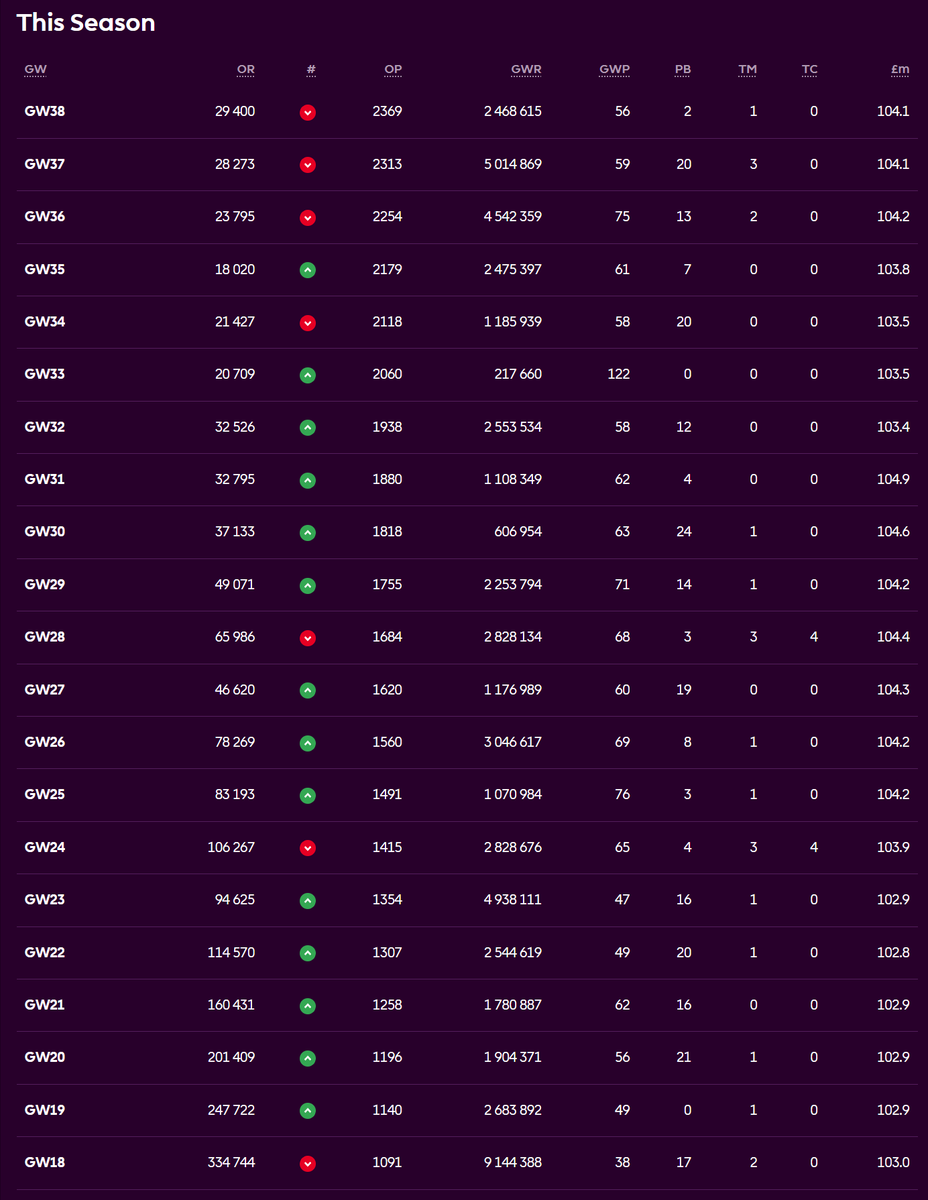This screenshot has height=1200, width=928.
Task: Click the red down arrow in GW37 row
Action: tap(308, 165)
